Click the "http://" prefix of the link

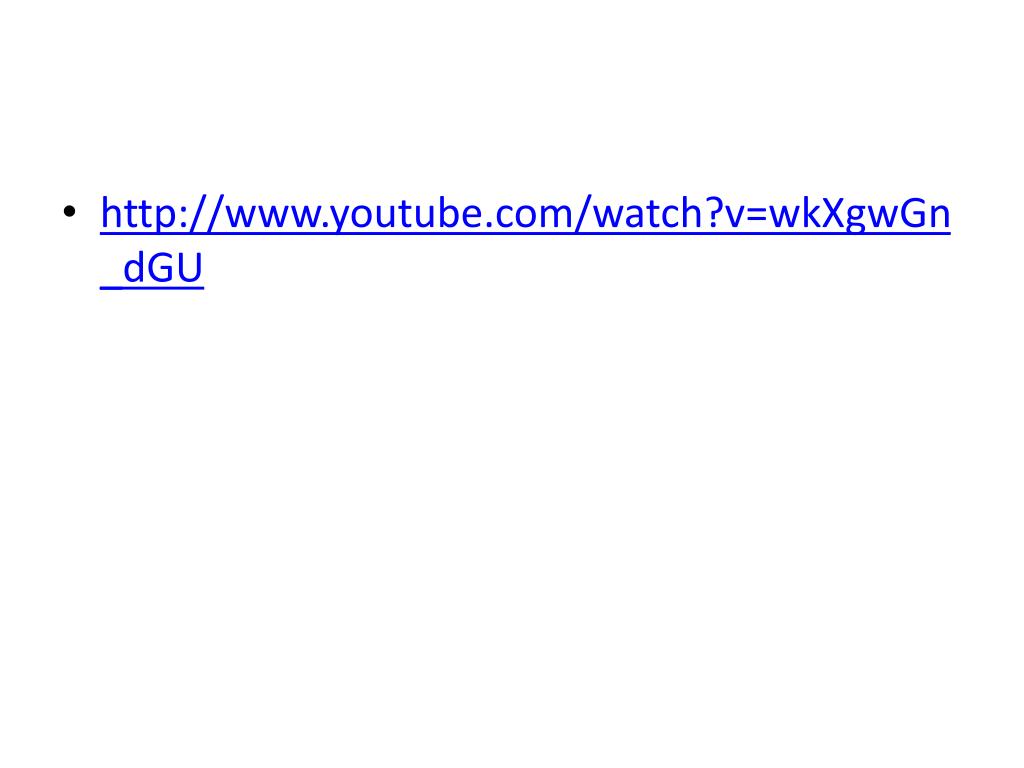click(x=162, y=214)
